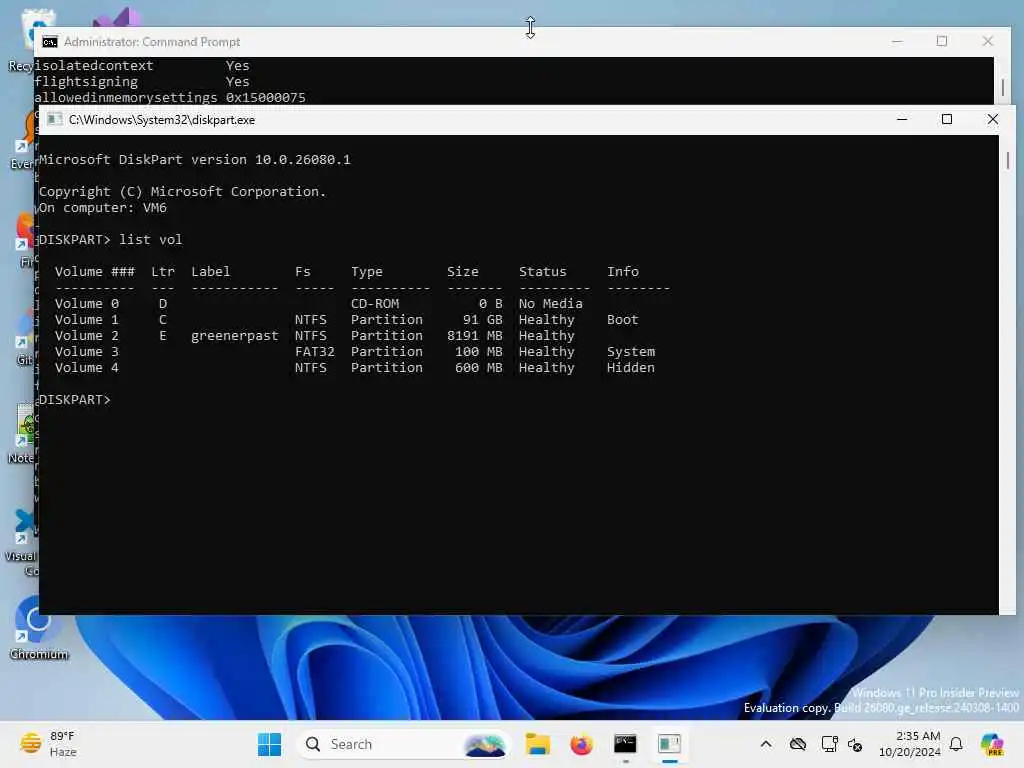Click the 'Volume 2' row label
This screenshot has width=1024, height=768.
pyautogui.click(x=87, y=336)
